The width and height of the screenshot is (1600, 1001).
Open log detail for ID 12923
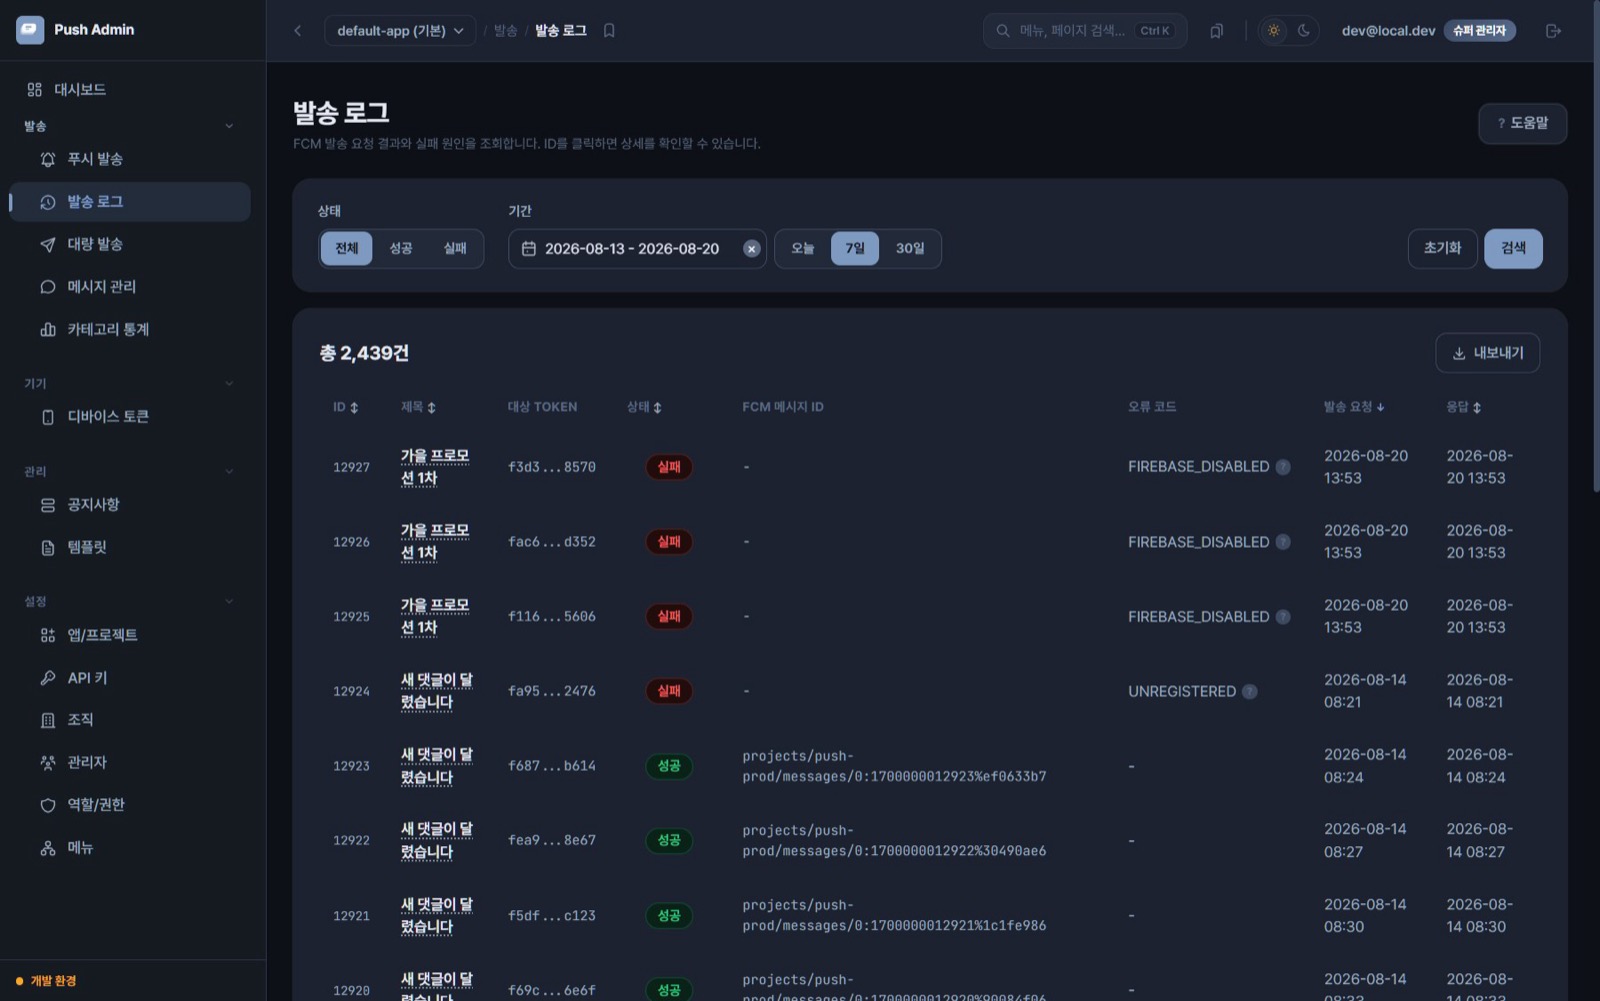(351, 766)
